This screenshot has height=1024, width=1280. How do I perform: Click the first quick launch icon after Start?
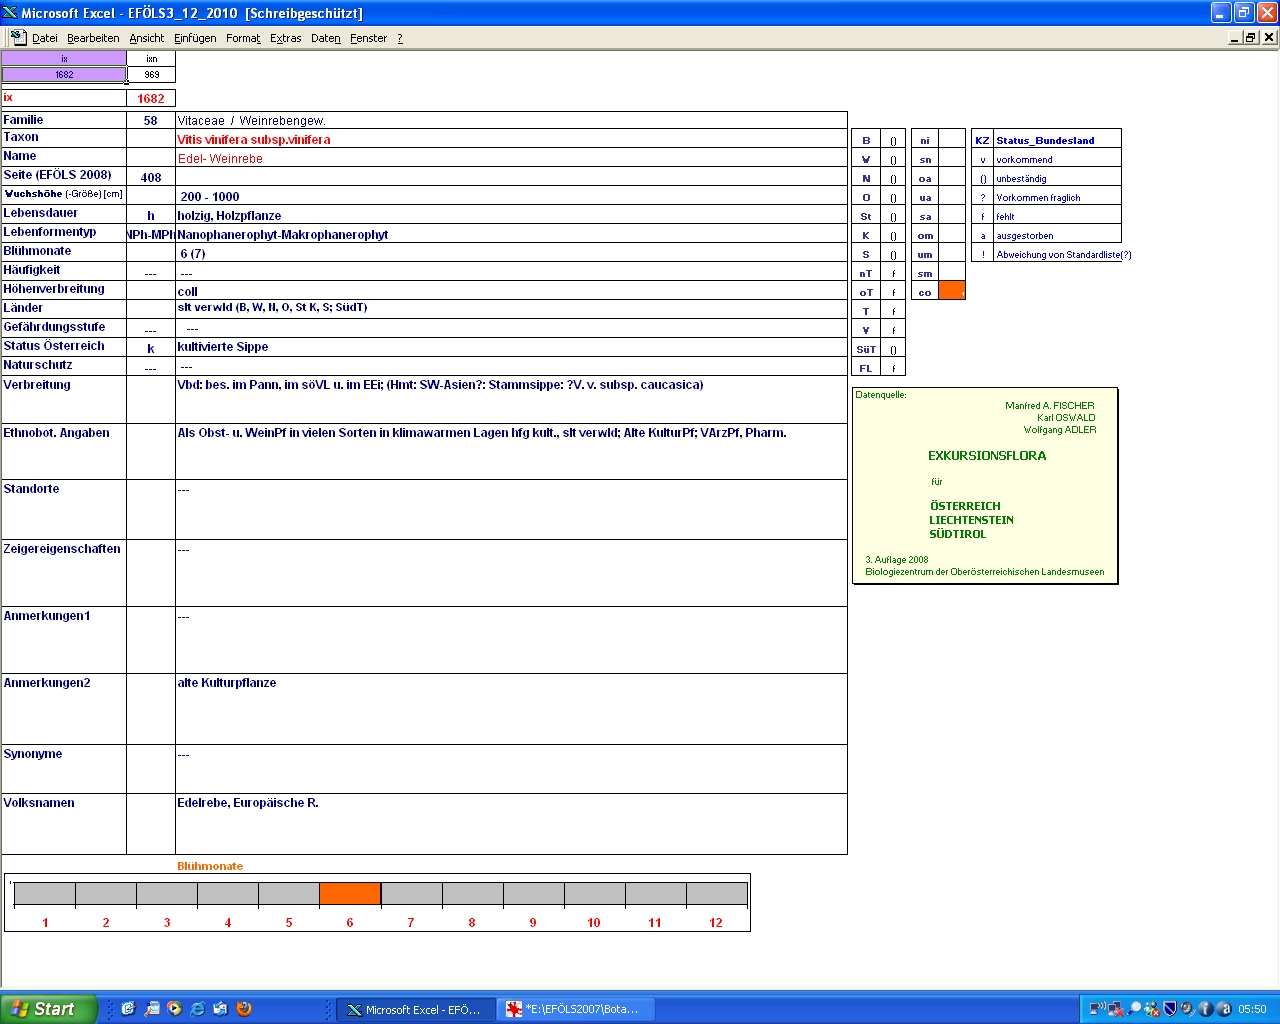[x=128, y=1009]
